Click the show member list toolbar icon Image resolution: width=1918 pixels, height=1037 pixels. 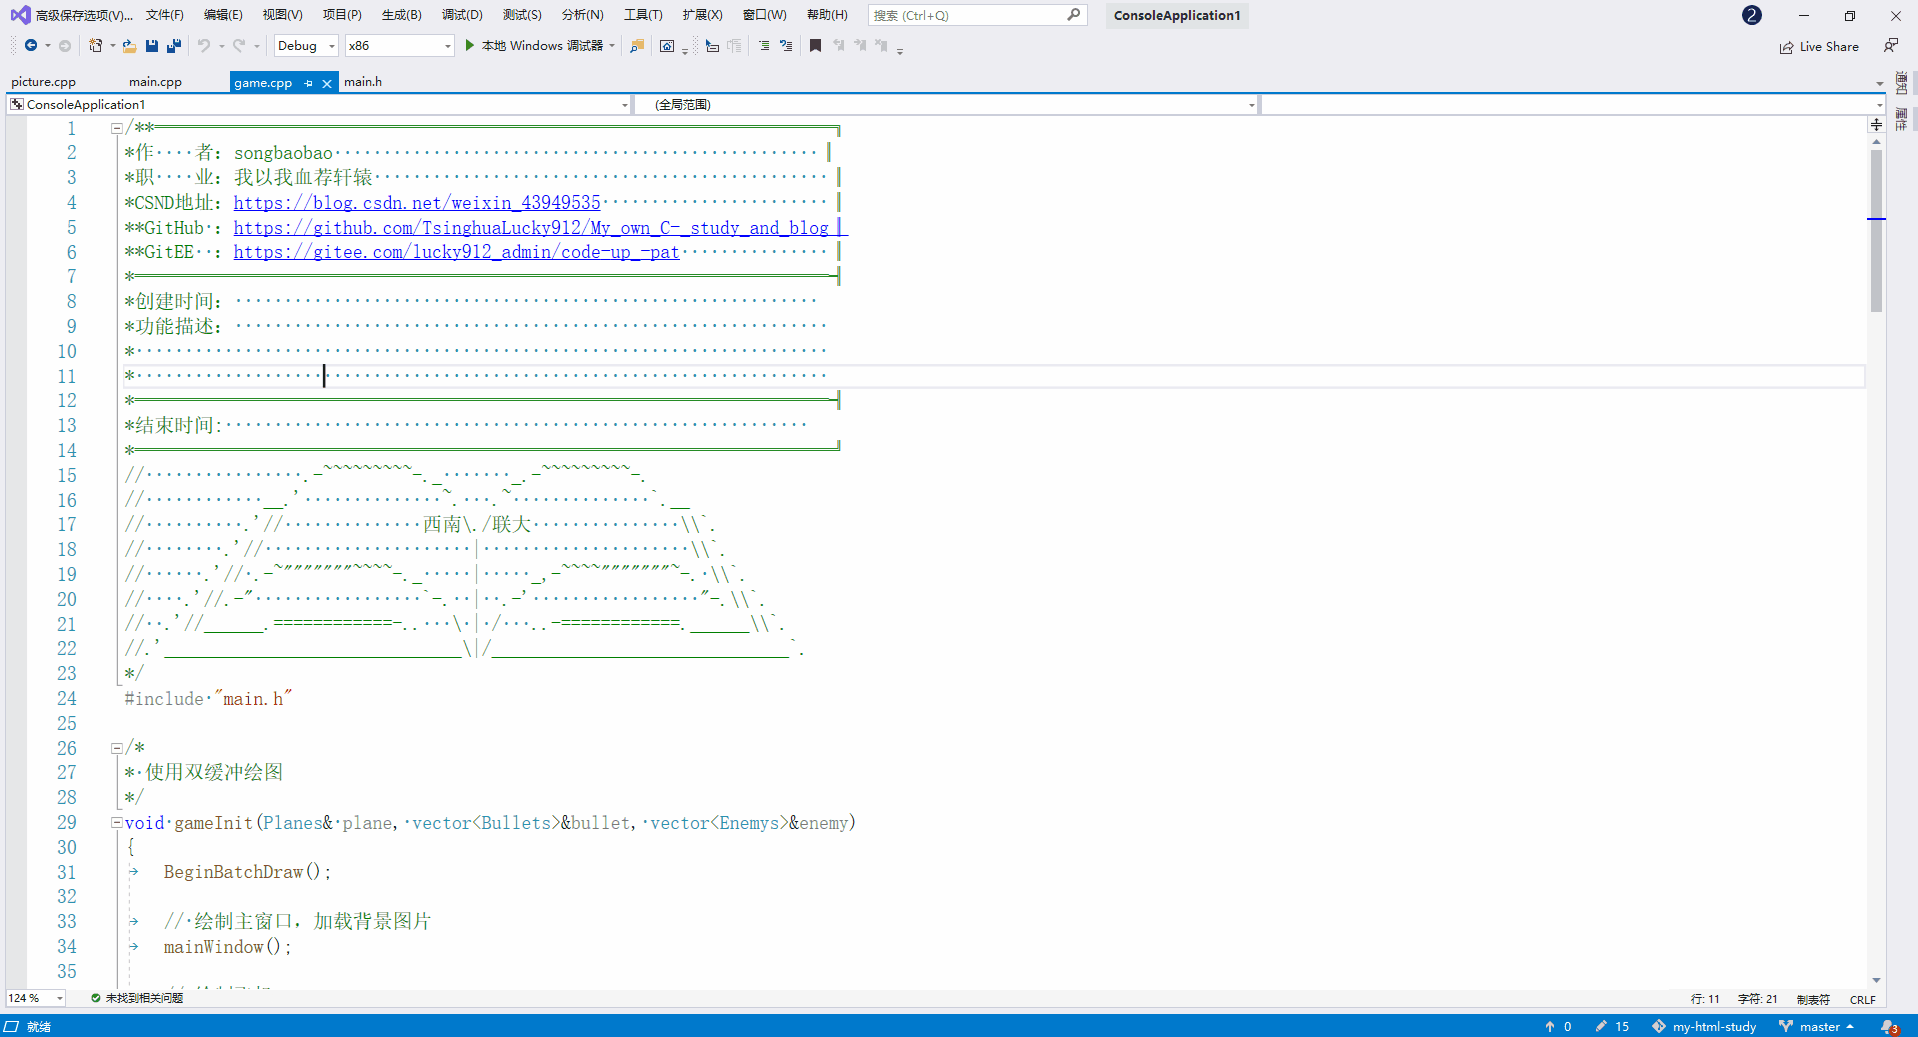(712, 46)
